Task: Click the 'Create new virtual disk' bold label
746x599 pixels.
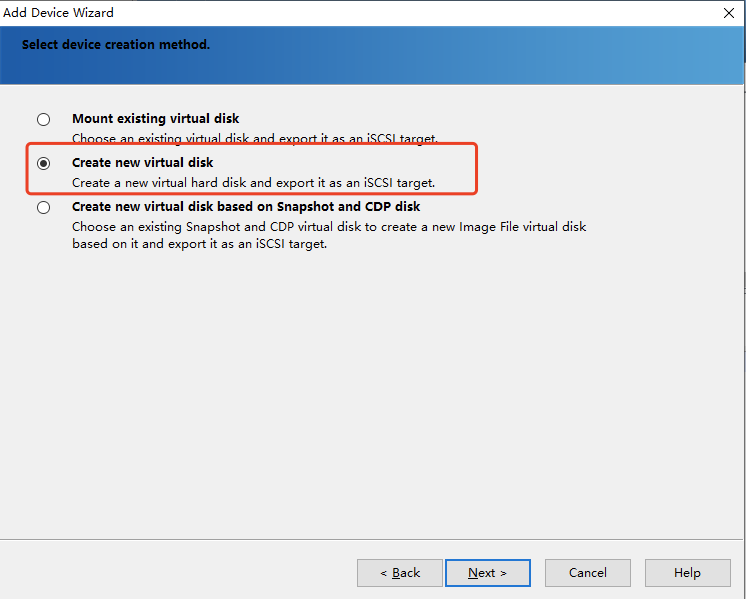Action: 142,163
